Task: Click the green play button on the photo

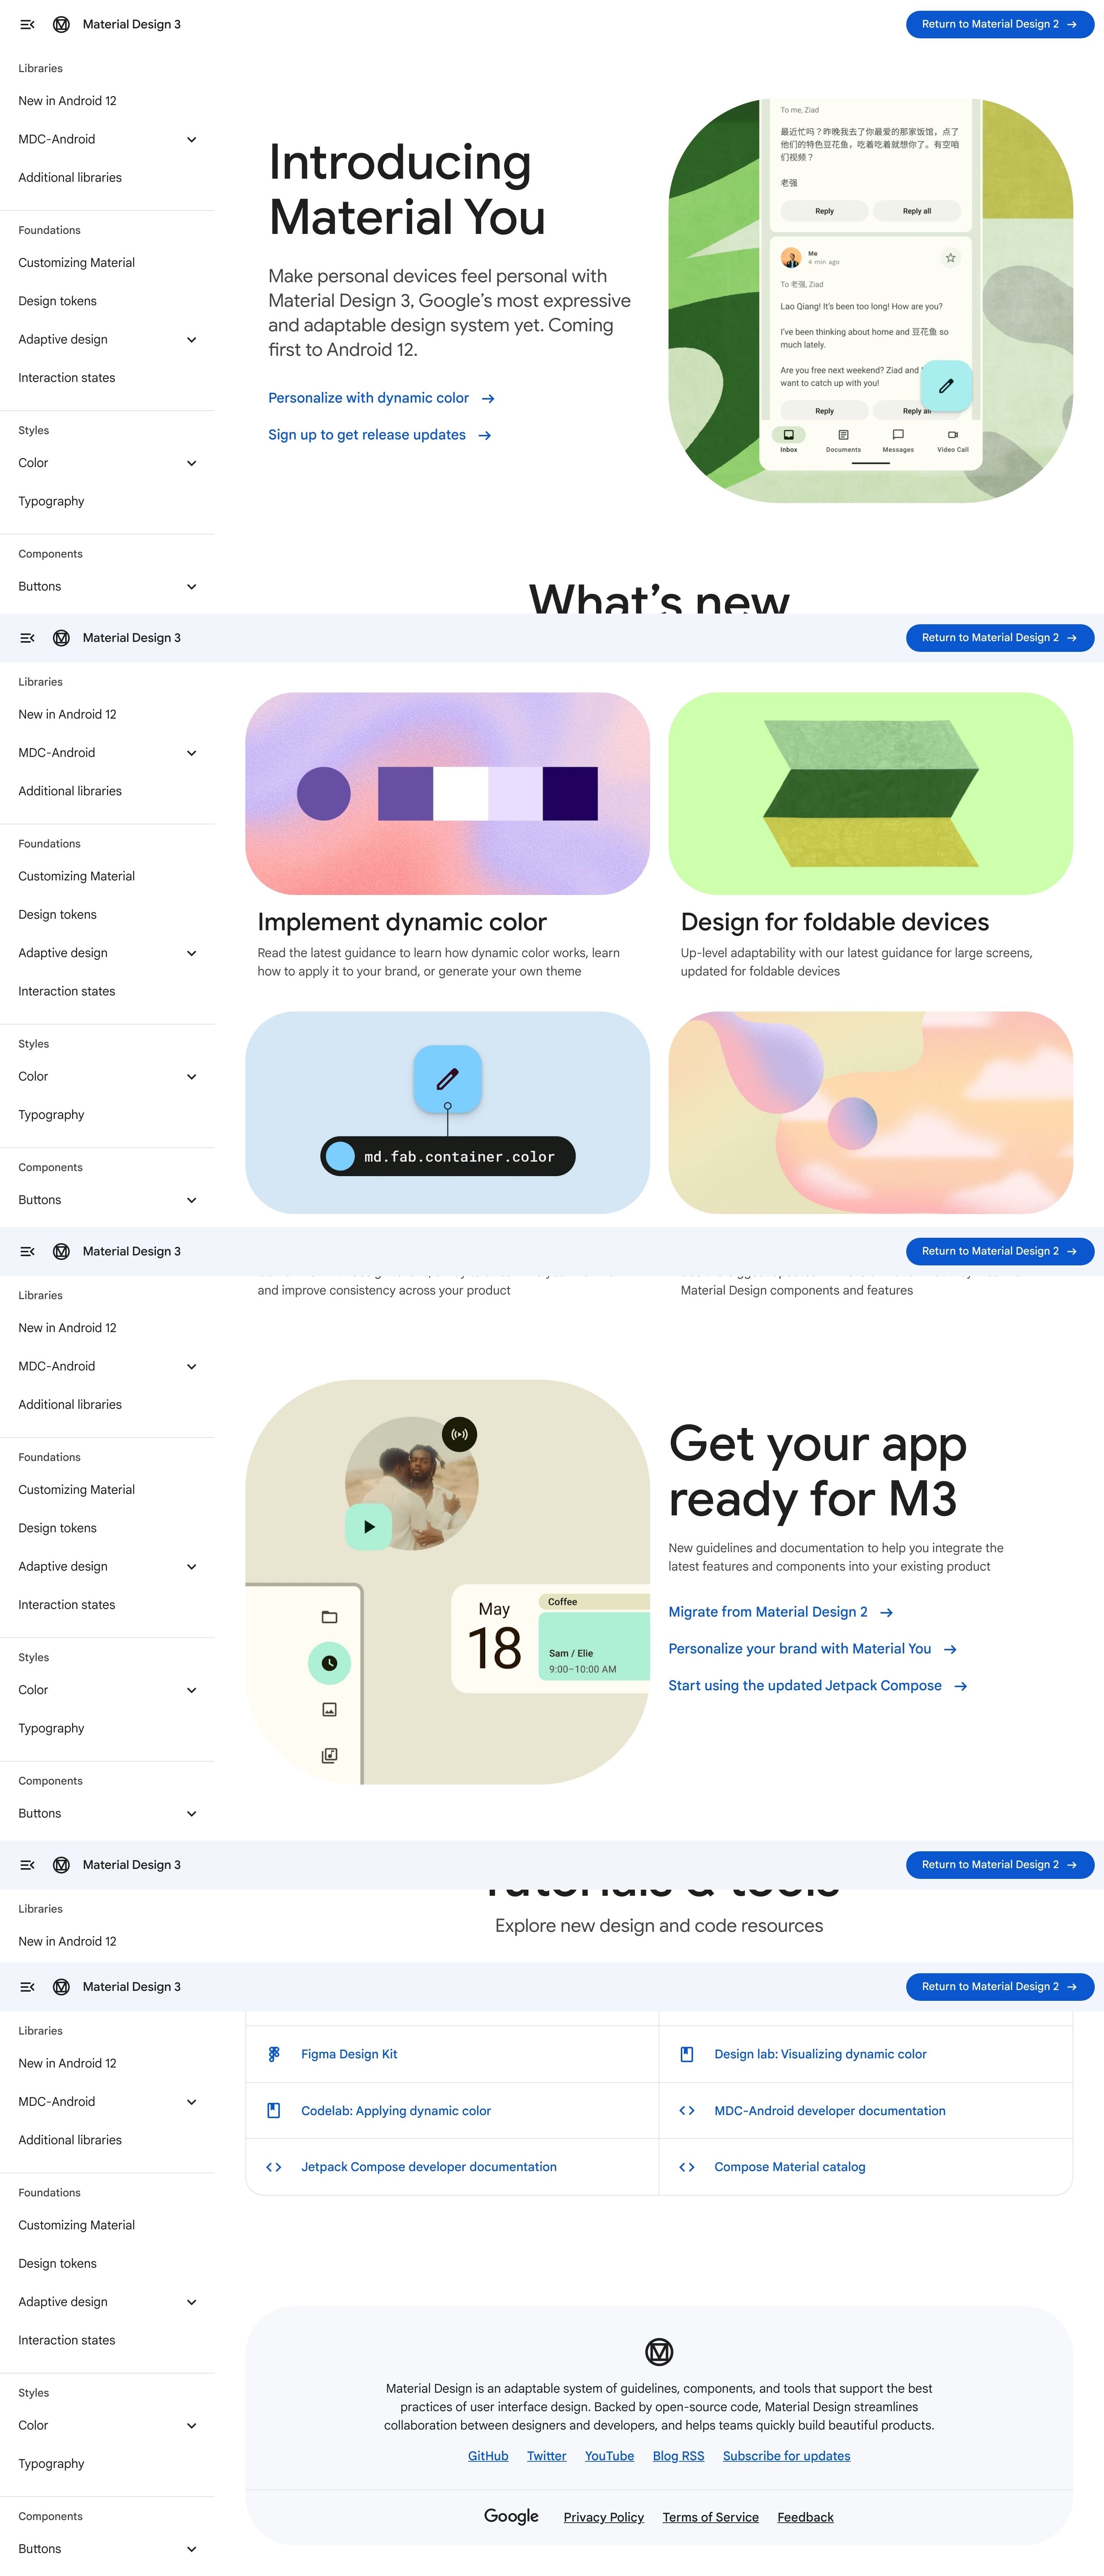Action: (368, 1527)
